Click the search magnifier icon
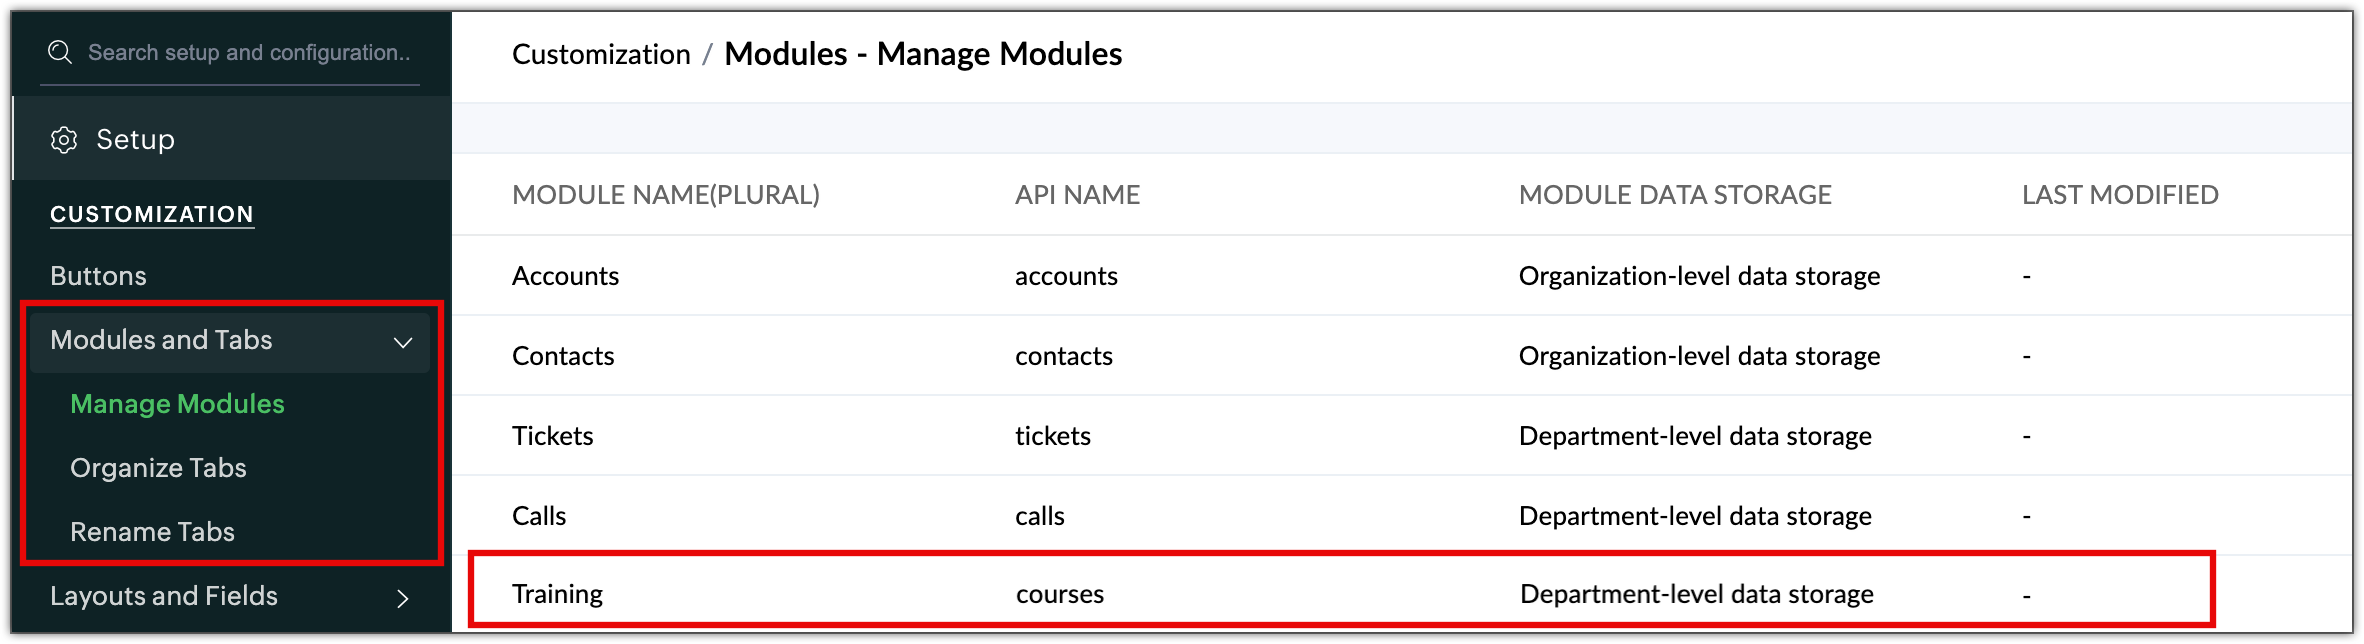Image resolution: width=2364 pixels, height=644 pixels. point(60,53)
